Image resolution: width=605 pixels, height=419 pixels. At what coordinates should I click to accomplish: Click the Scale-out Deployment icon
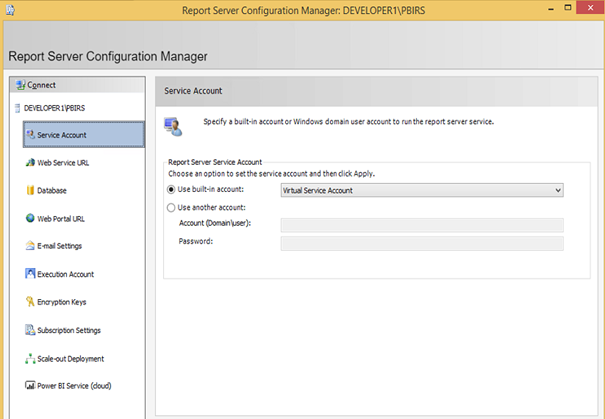click(30, 358)
